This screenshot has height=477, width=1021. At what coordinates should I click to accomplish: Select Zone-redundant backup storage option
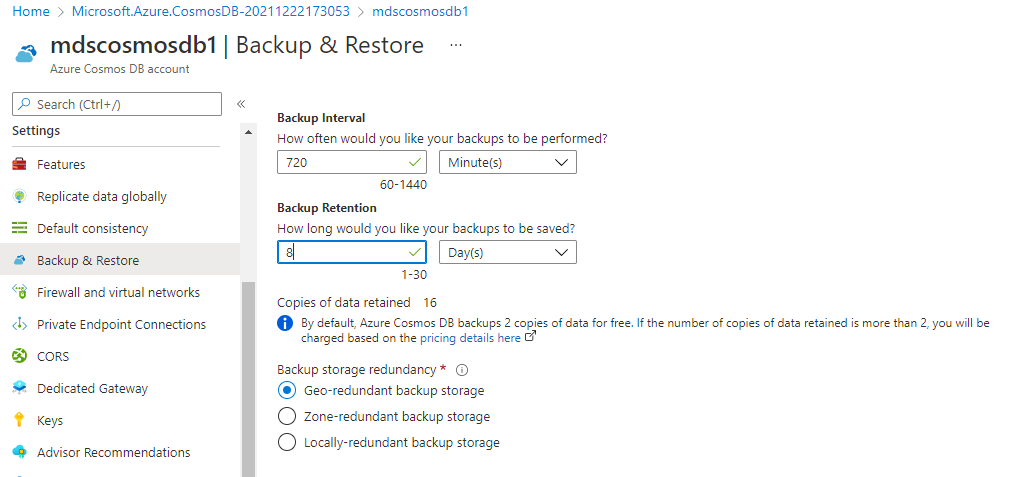coord(286,416)
